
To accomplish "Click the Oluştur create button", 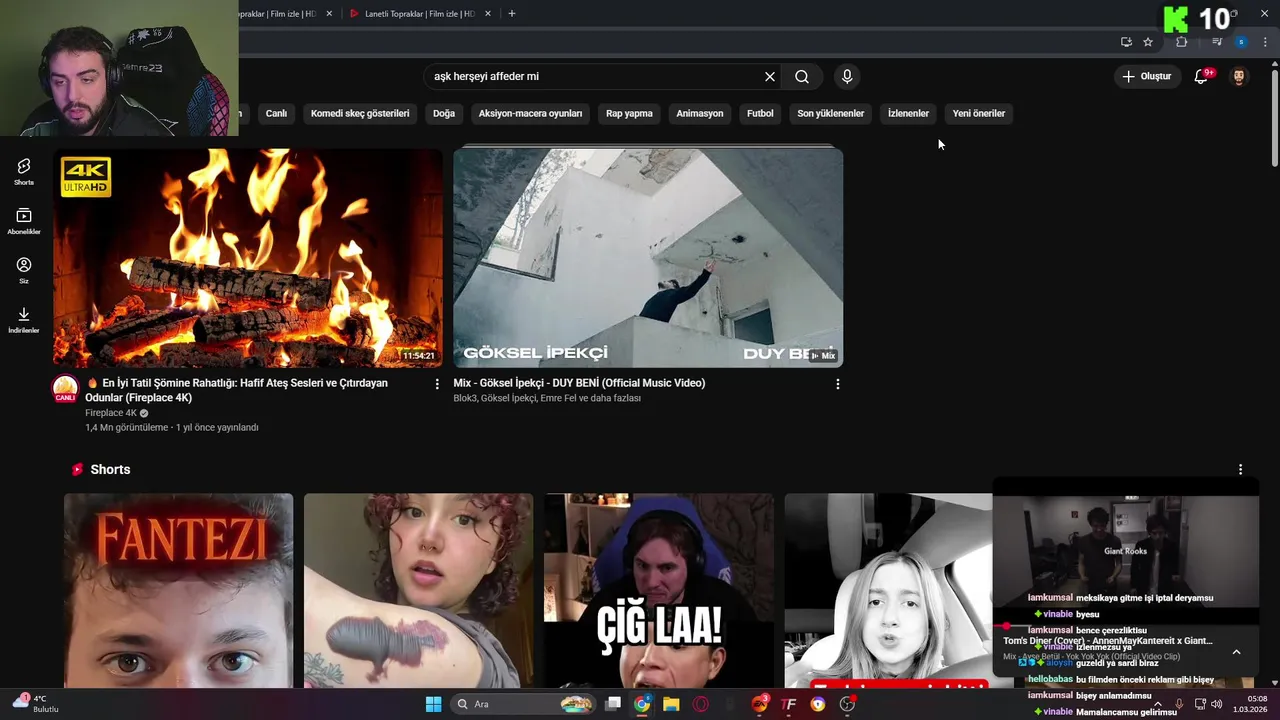I will pos(1146,76).
